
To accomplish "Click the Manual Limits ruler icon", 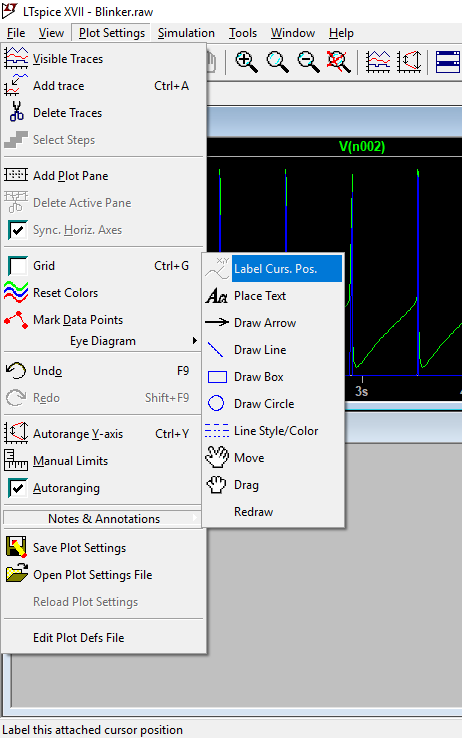I will [16, 460].
